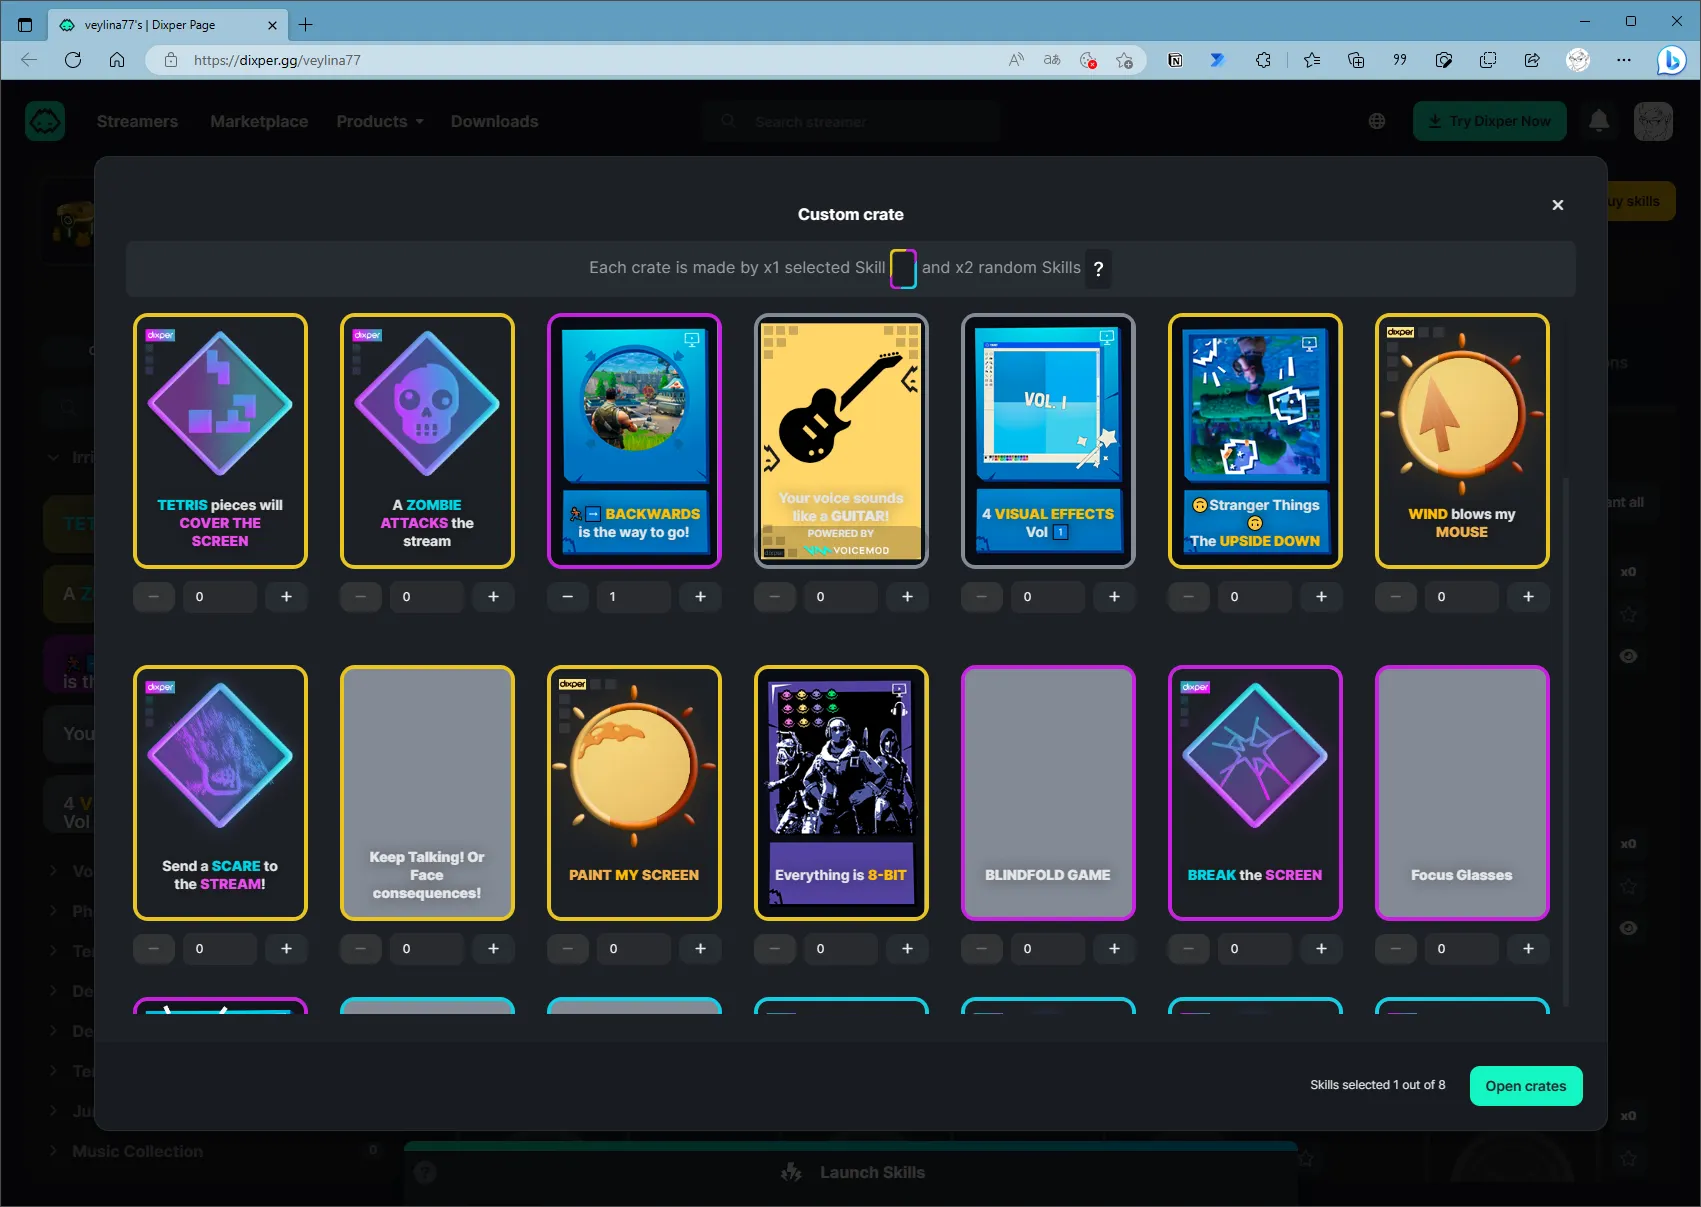Go back to previous browser page
1701x1207 pixels.
tap(29, 60)
